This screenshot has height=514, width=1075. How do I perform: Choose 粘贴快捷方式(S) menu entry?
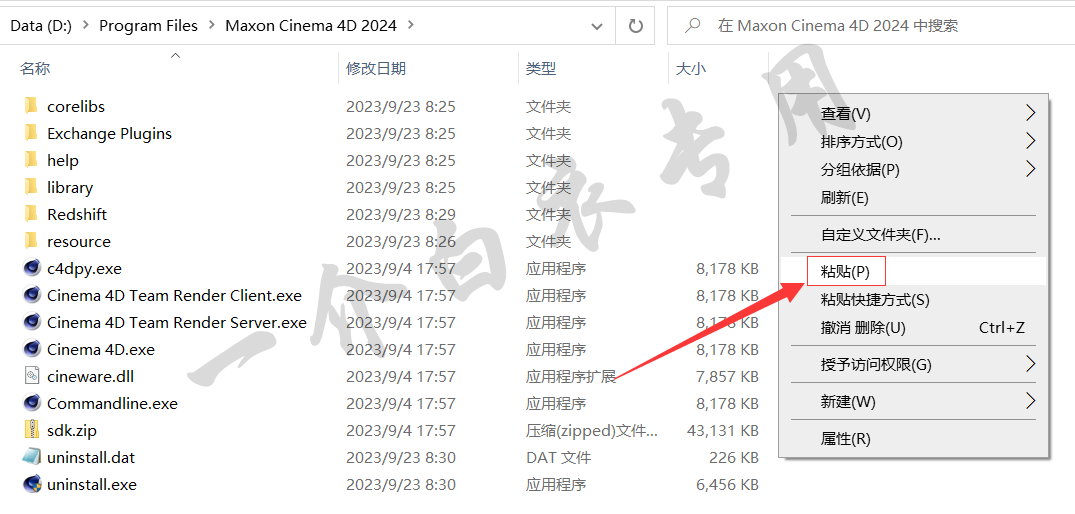click(x=913, y=299)
